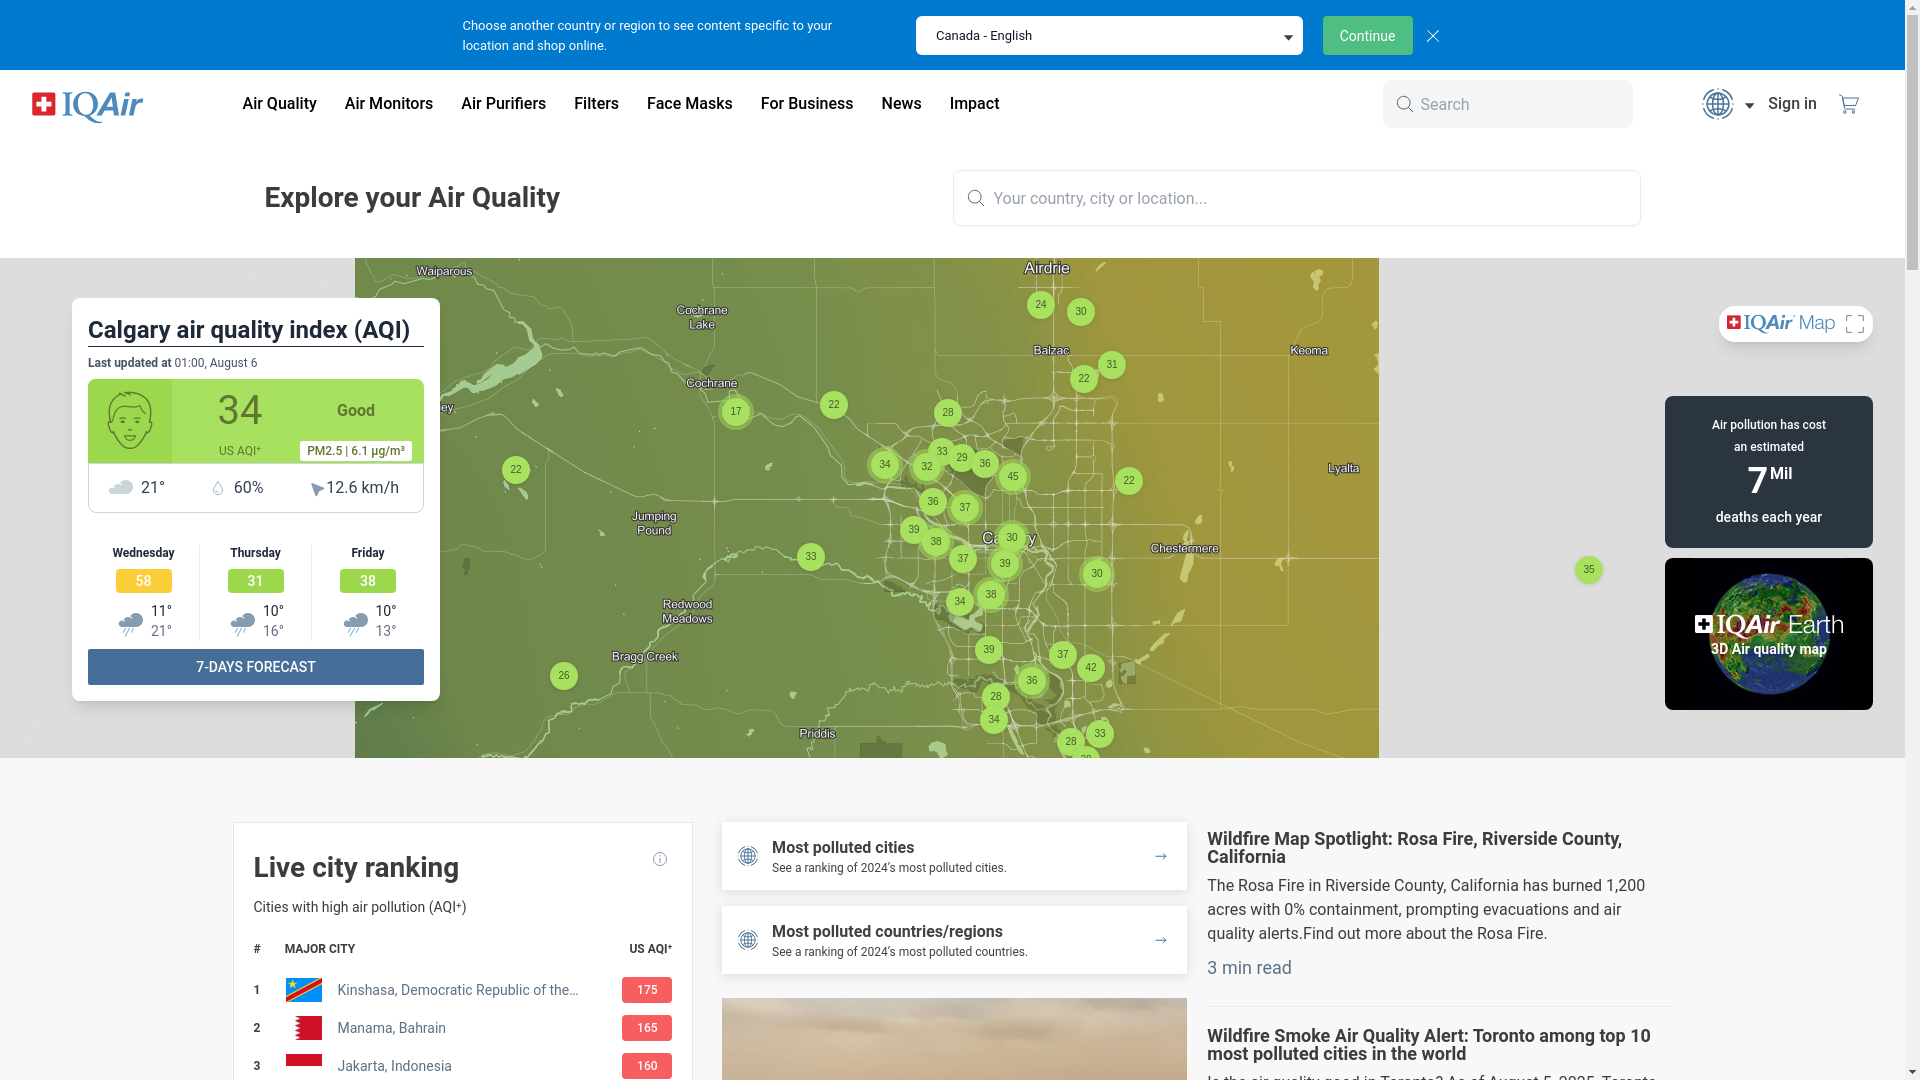Image resolution: width=1920 pixels, height=1080 pixels.
Task: Open the IQAir Earth 3D map card
Action: (1769, 634)
